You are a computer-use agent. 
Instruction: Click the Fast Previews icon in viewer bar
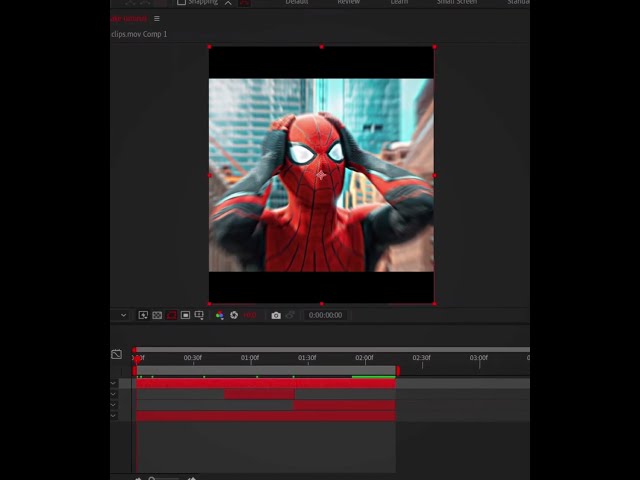click(143, 315)
